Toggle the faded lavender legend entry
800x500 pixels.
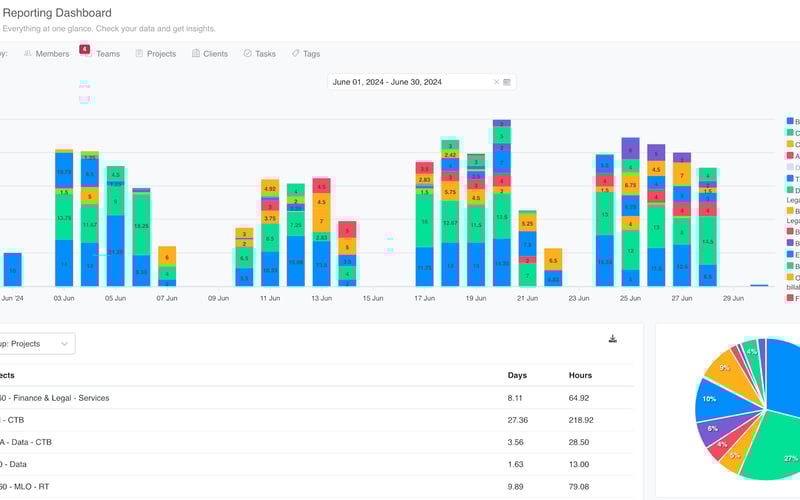click(x=792, y=167)
